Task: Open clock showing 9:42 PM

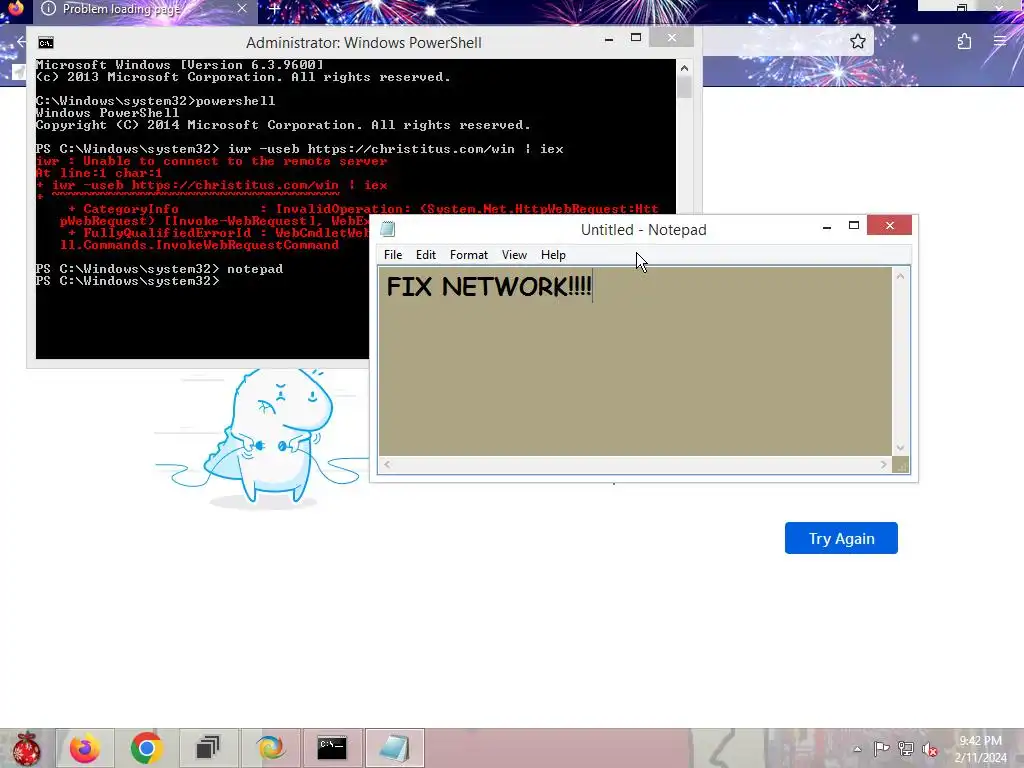Action: (x=980, y=749)
